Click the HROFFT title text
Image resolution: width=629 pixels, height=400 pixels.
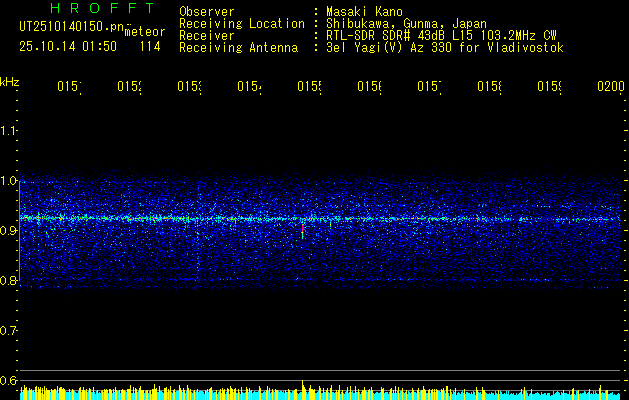coord(103,8)
